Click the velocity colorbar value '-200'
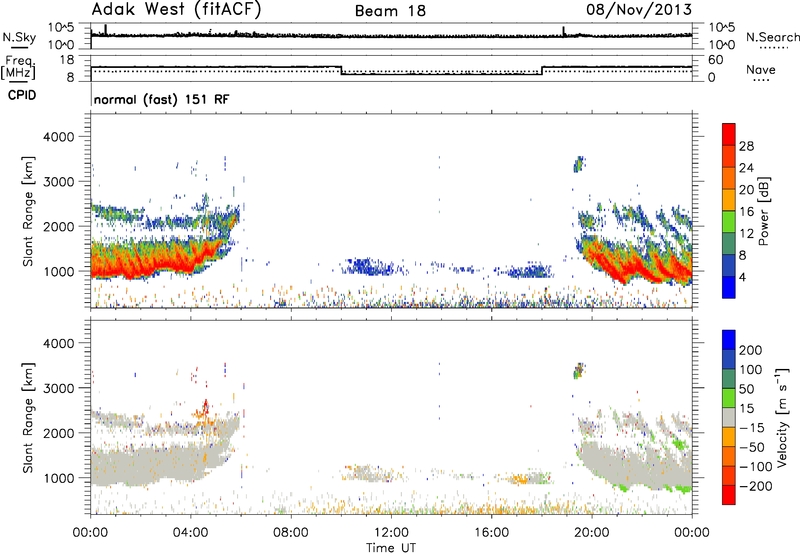Viewport: 800px width, 554px height. tap(754, 486)
